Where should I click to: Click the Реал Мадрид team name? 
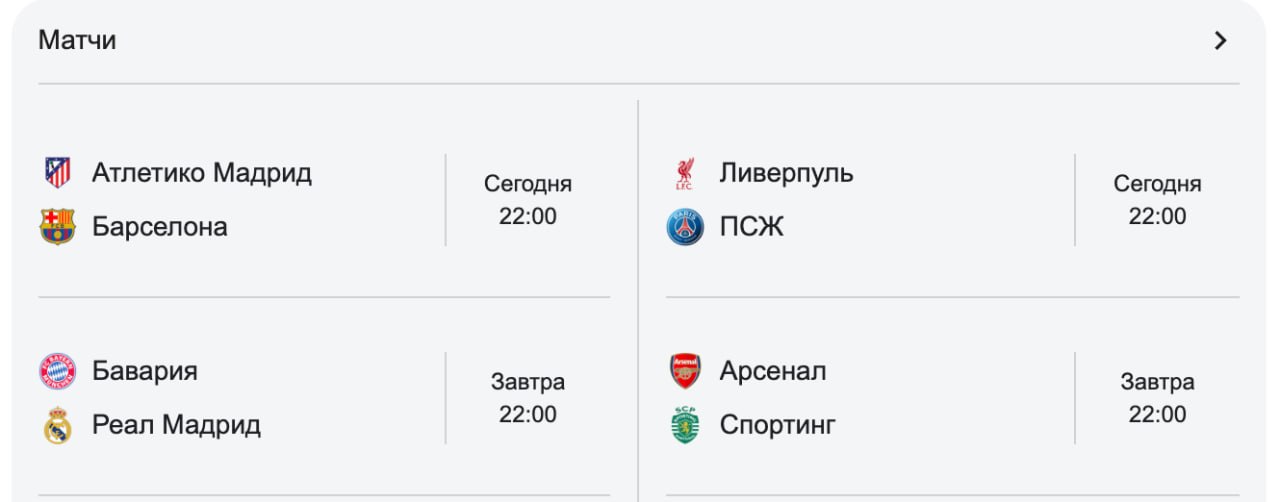point(176,425)
